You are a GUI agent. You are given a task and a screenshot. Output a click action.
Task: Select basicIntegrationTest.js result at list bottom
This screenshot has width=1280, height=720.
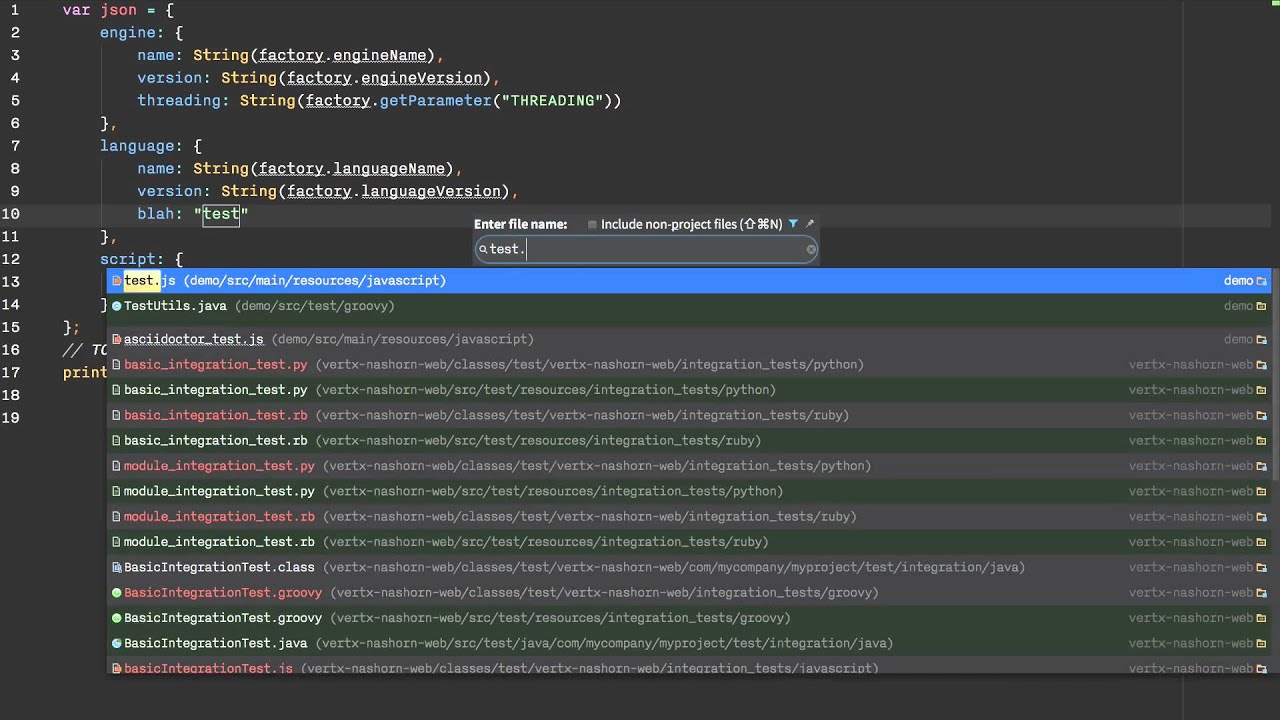pyautogui.click(x=689, y=667)
